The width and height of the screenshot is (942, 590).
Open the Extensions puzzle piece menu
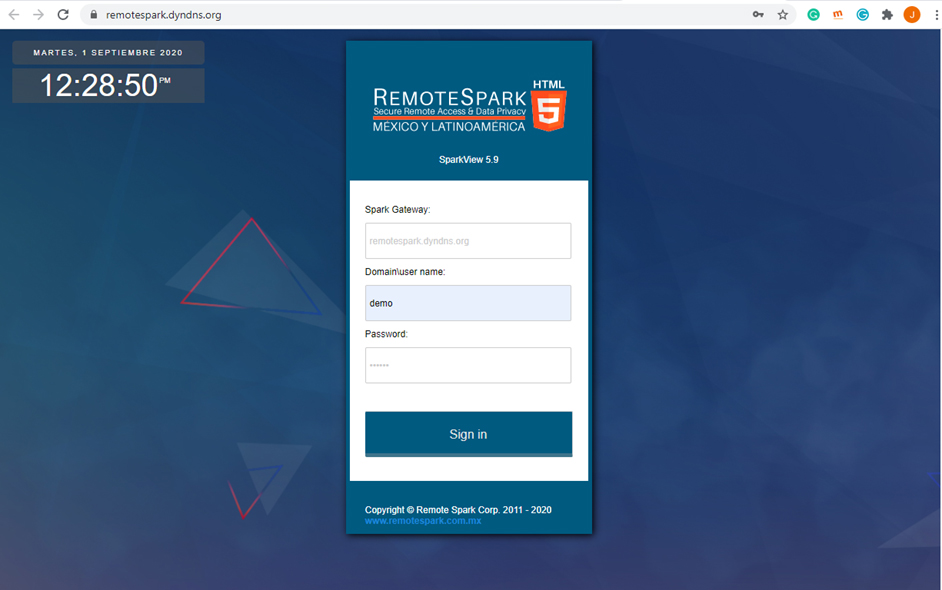point(887,15)
